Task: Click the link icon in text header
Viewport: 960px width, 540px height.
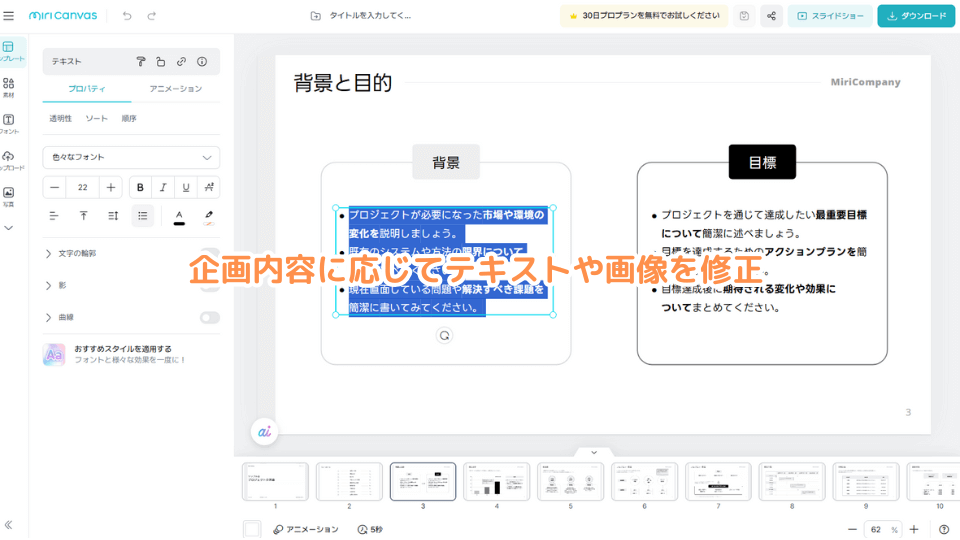Action: pyautogui.click(x=181, y=61)
